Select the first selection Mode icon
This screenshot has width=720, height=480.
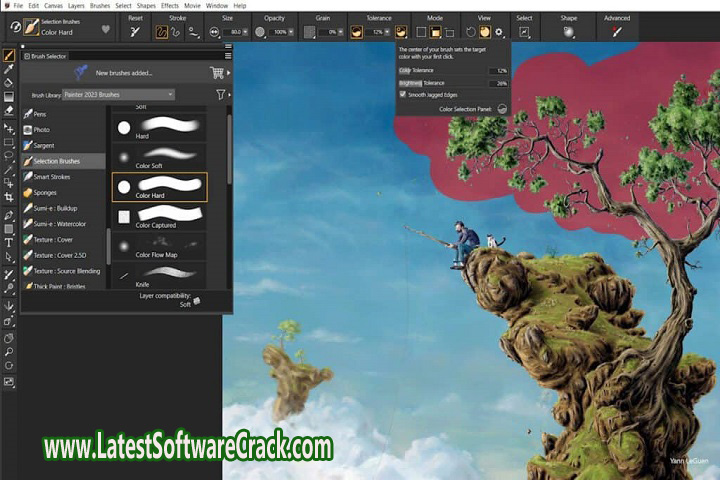coord(421,32)
